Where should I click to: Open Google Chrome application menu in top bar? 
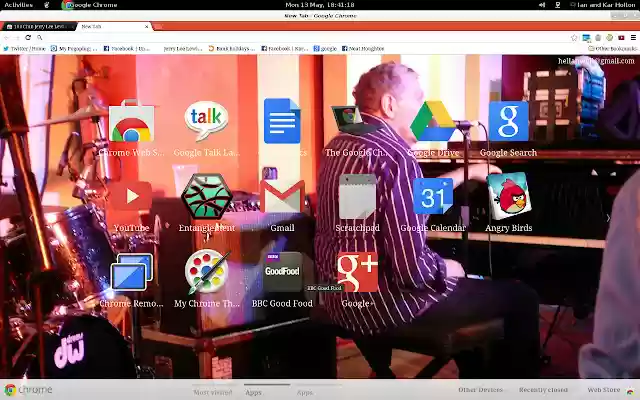tap(89, 5)
